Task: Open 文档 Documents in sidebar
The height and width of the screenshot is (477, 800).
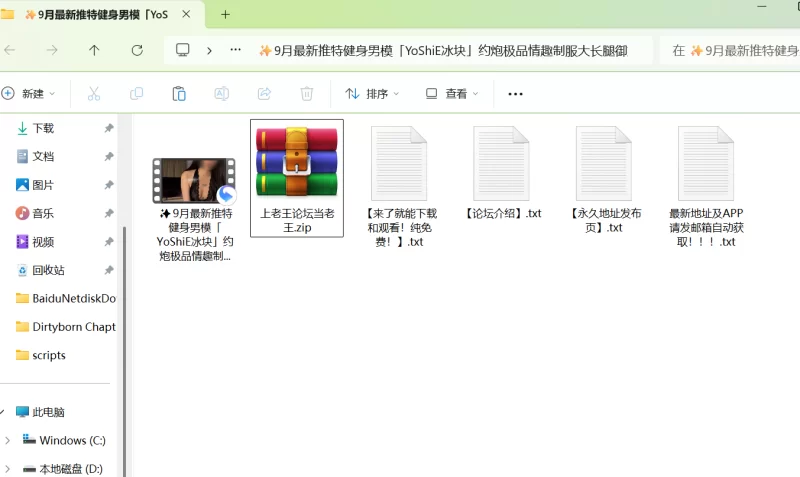Action: click(43, 156)
